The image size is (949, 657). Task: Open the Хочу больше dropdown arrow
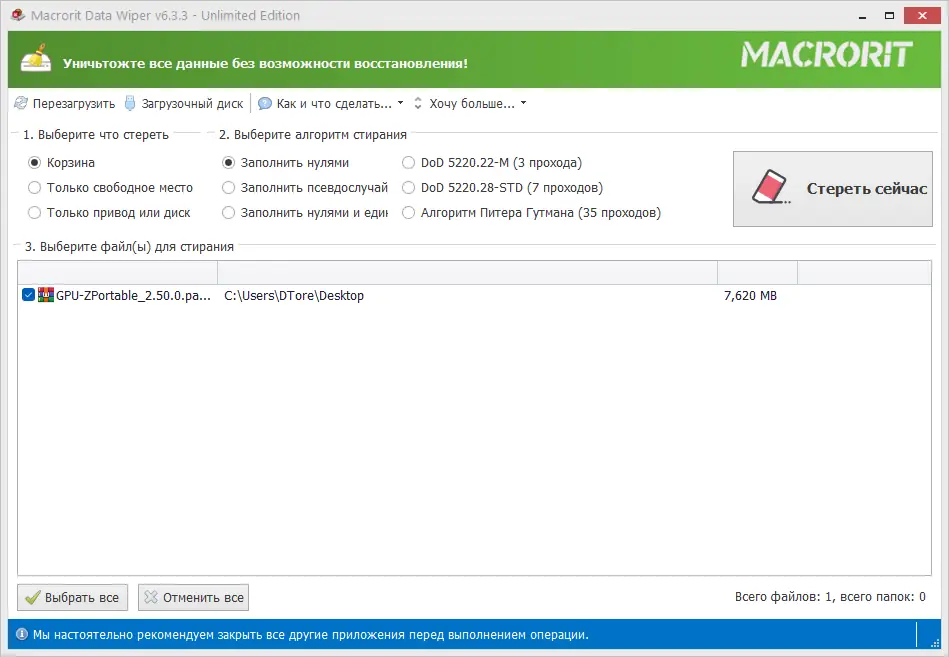(x=524, y=103)
